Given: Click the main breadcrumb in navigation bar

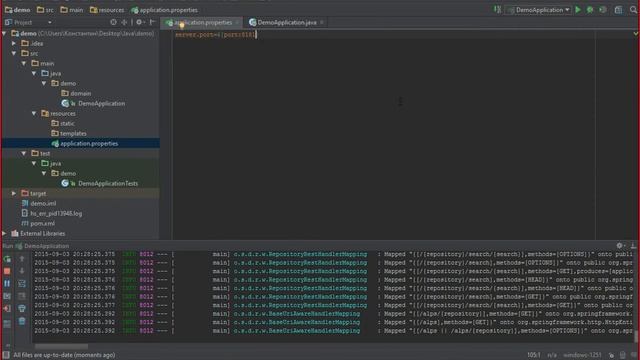Looking at the screenshot, I should click(x=71, y=10).
